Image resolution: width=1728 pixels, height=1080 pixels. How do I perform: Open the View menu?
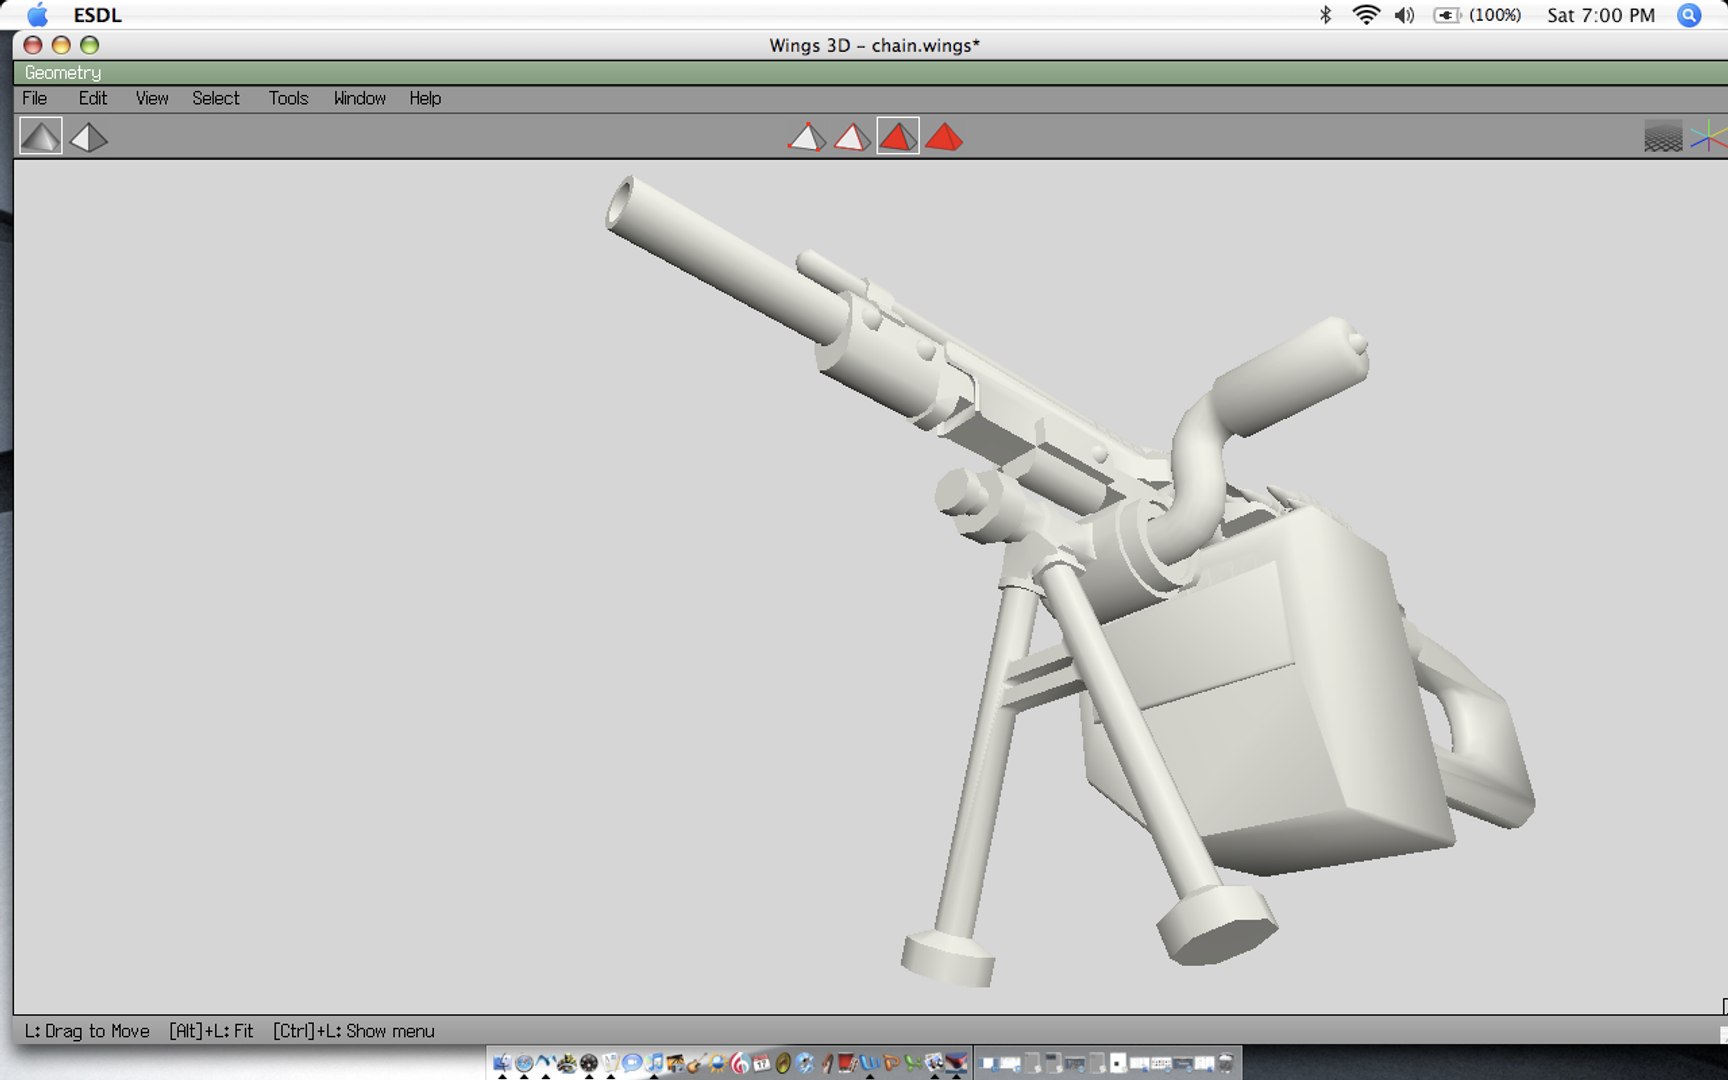point(152,98)
